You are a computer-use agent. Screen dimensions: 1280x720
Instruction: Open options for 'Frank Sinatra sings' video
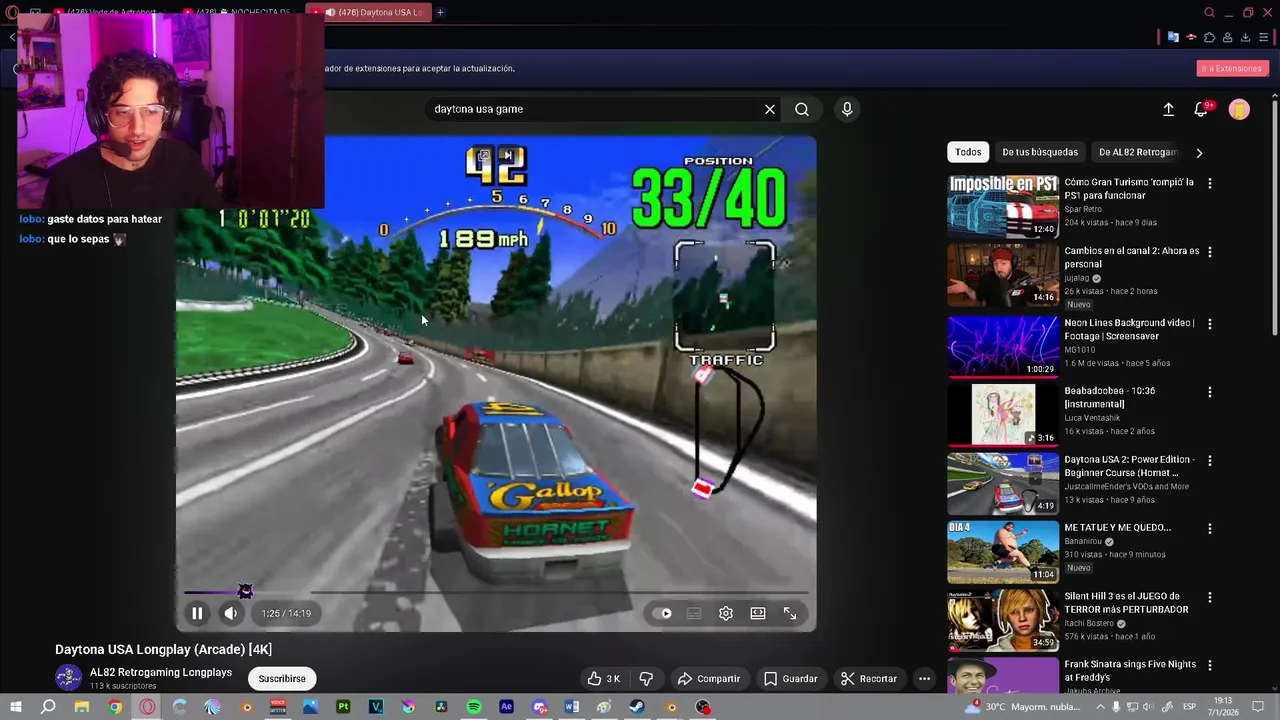coord(1210,665)
